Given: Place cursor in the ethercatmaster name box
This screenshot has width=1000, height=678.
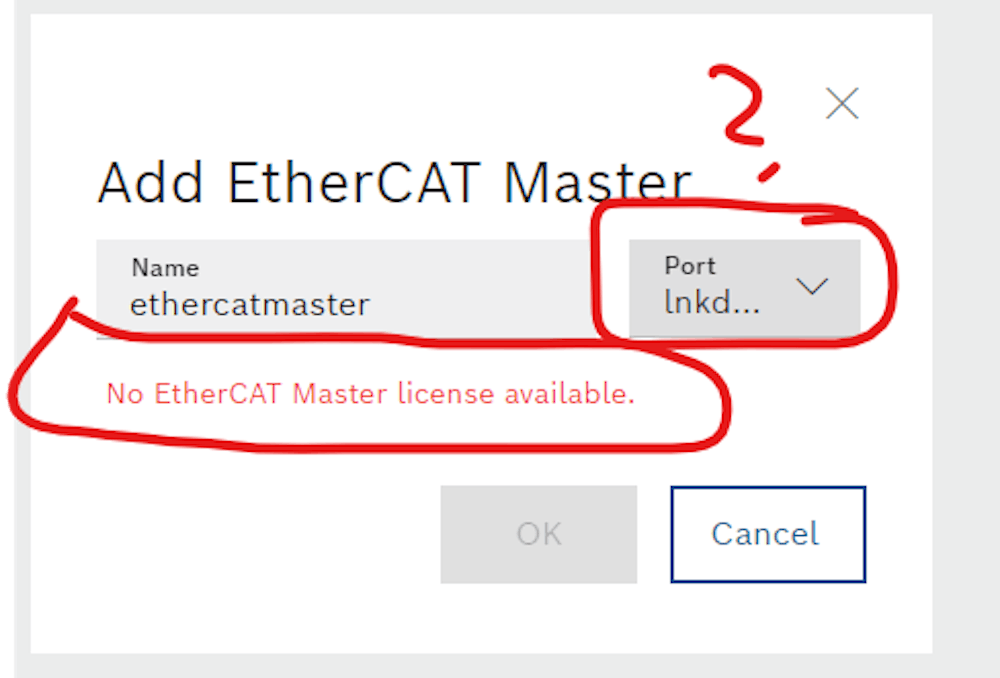Looking at the screenshot, I should (300, 304).
